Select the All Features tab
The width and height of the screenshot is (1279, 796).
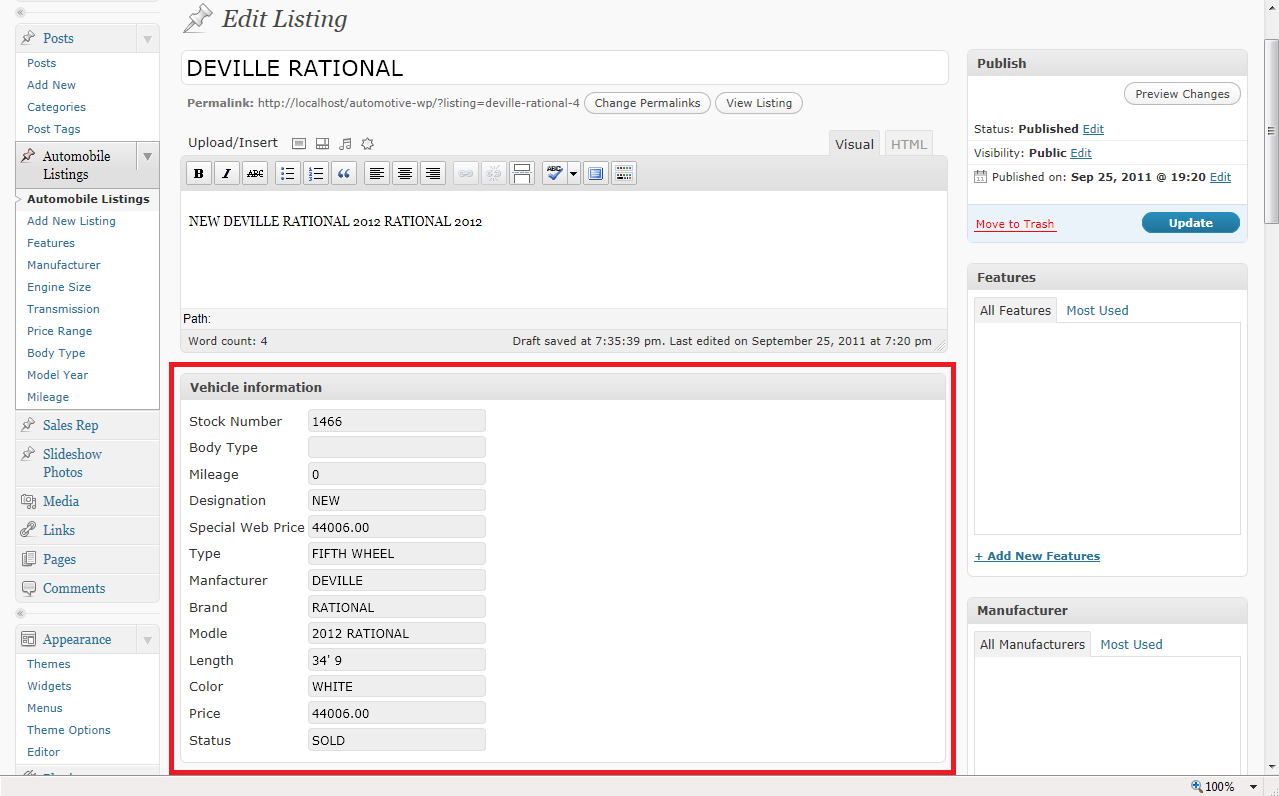[x=1015, y=310]
